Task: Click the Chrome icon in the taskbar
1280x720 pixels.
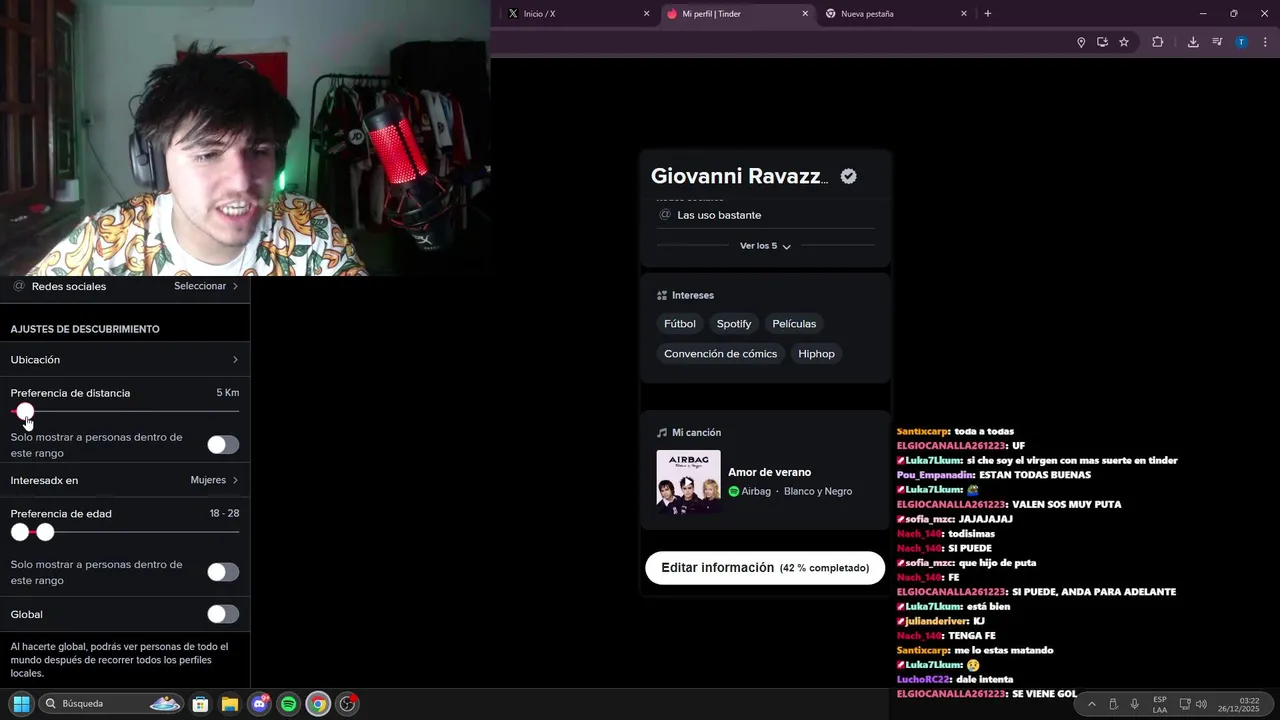Action: pyautogui.click(x=317, y=704)
